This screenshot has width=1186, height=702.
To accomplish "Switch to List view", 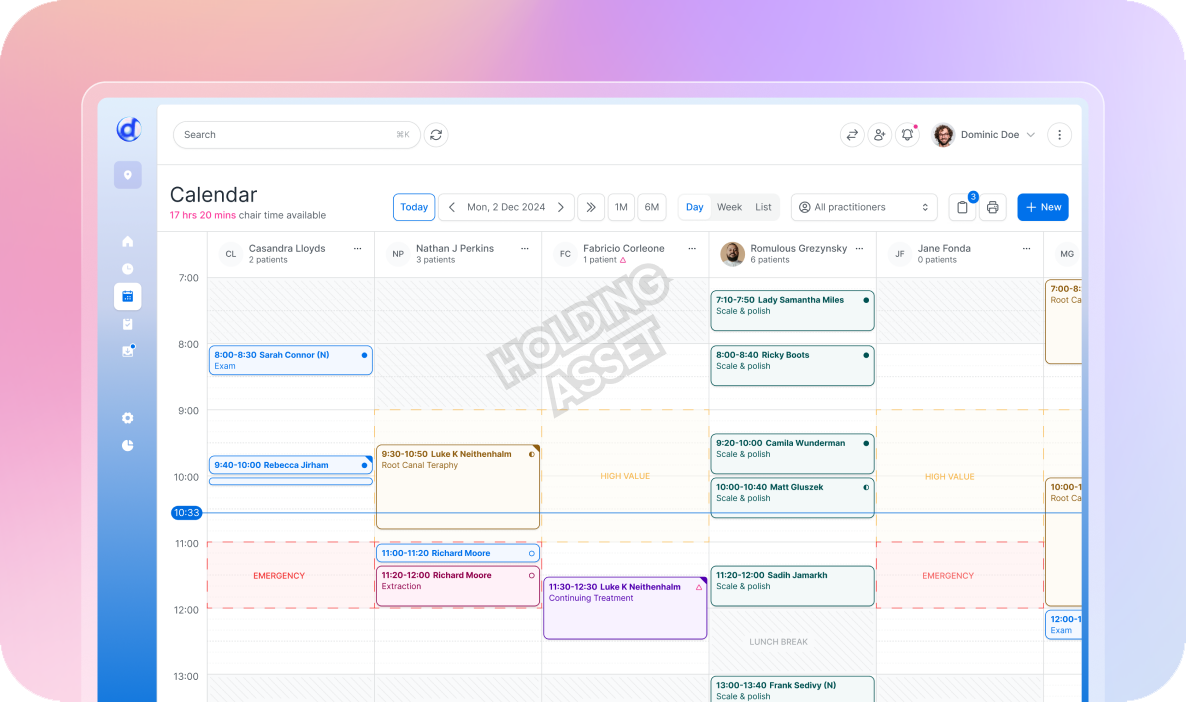I will 763,207.
